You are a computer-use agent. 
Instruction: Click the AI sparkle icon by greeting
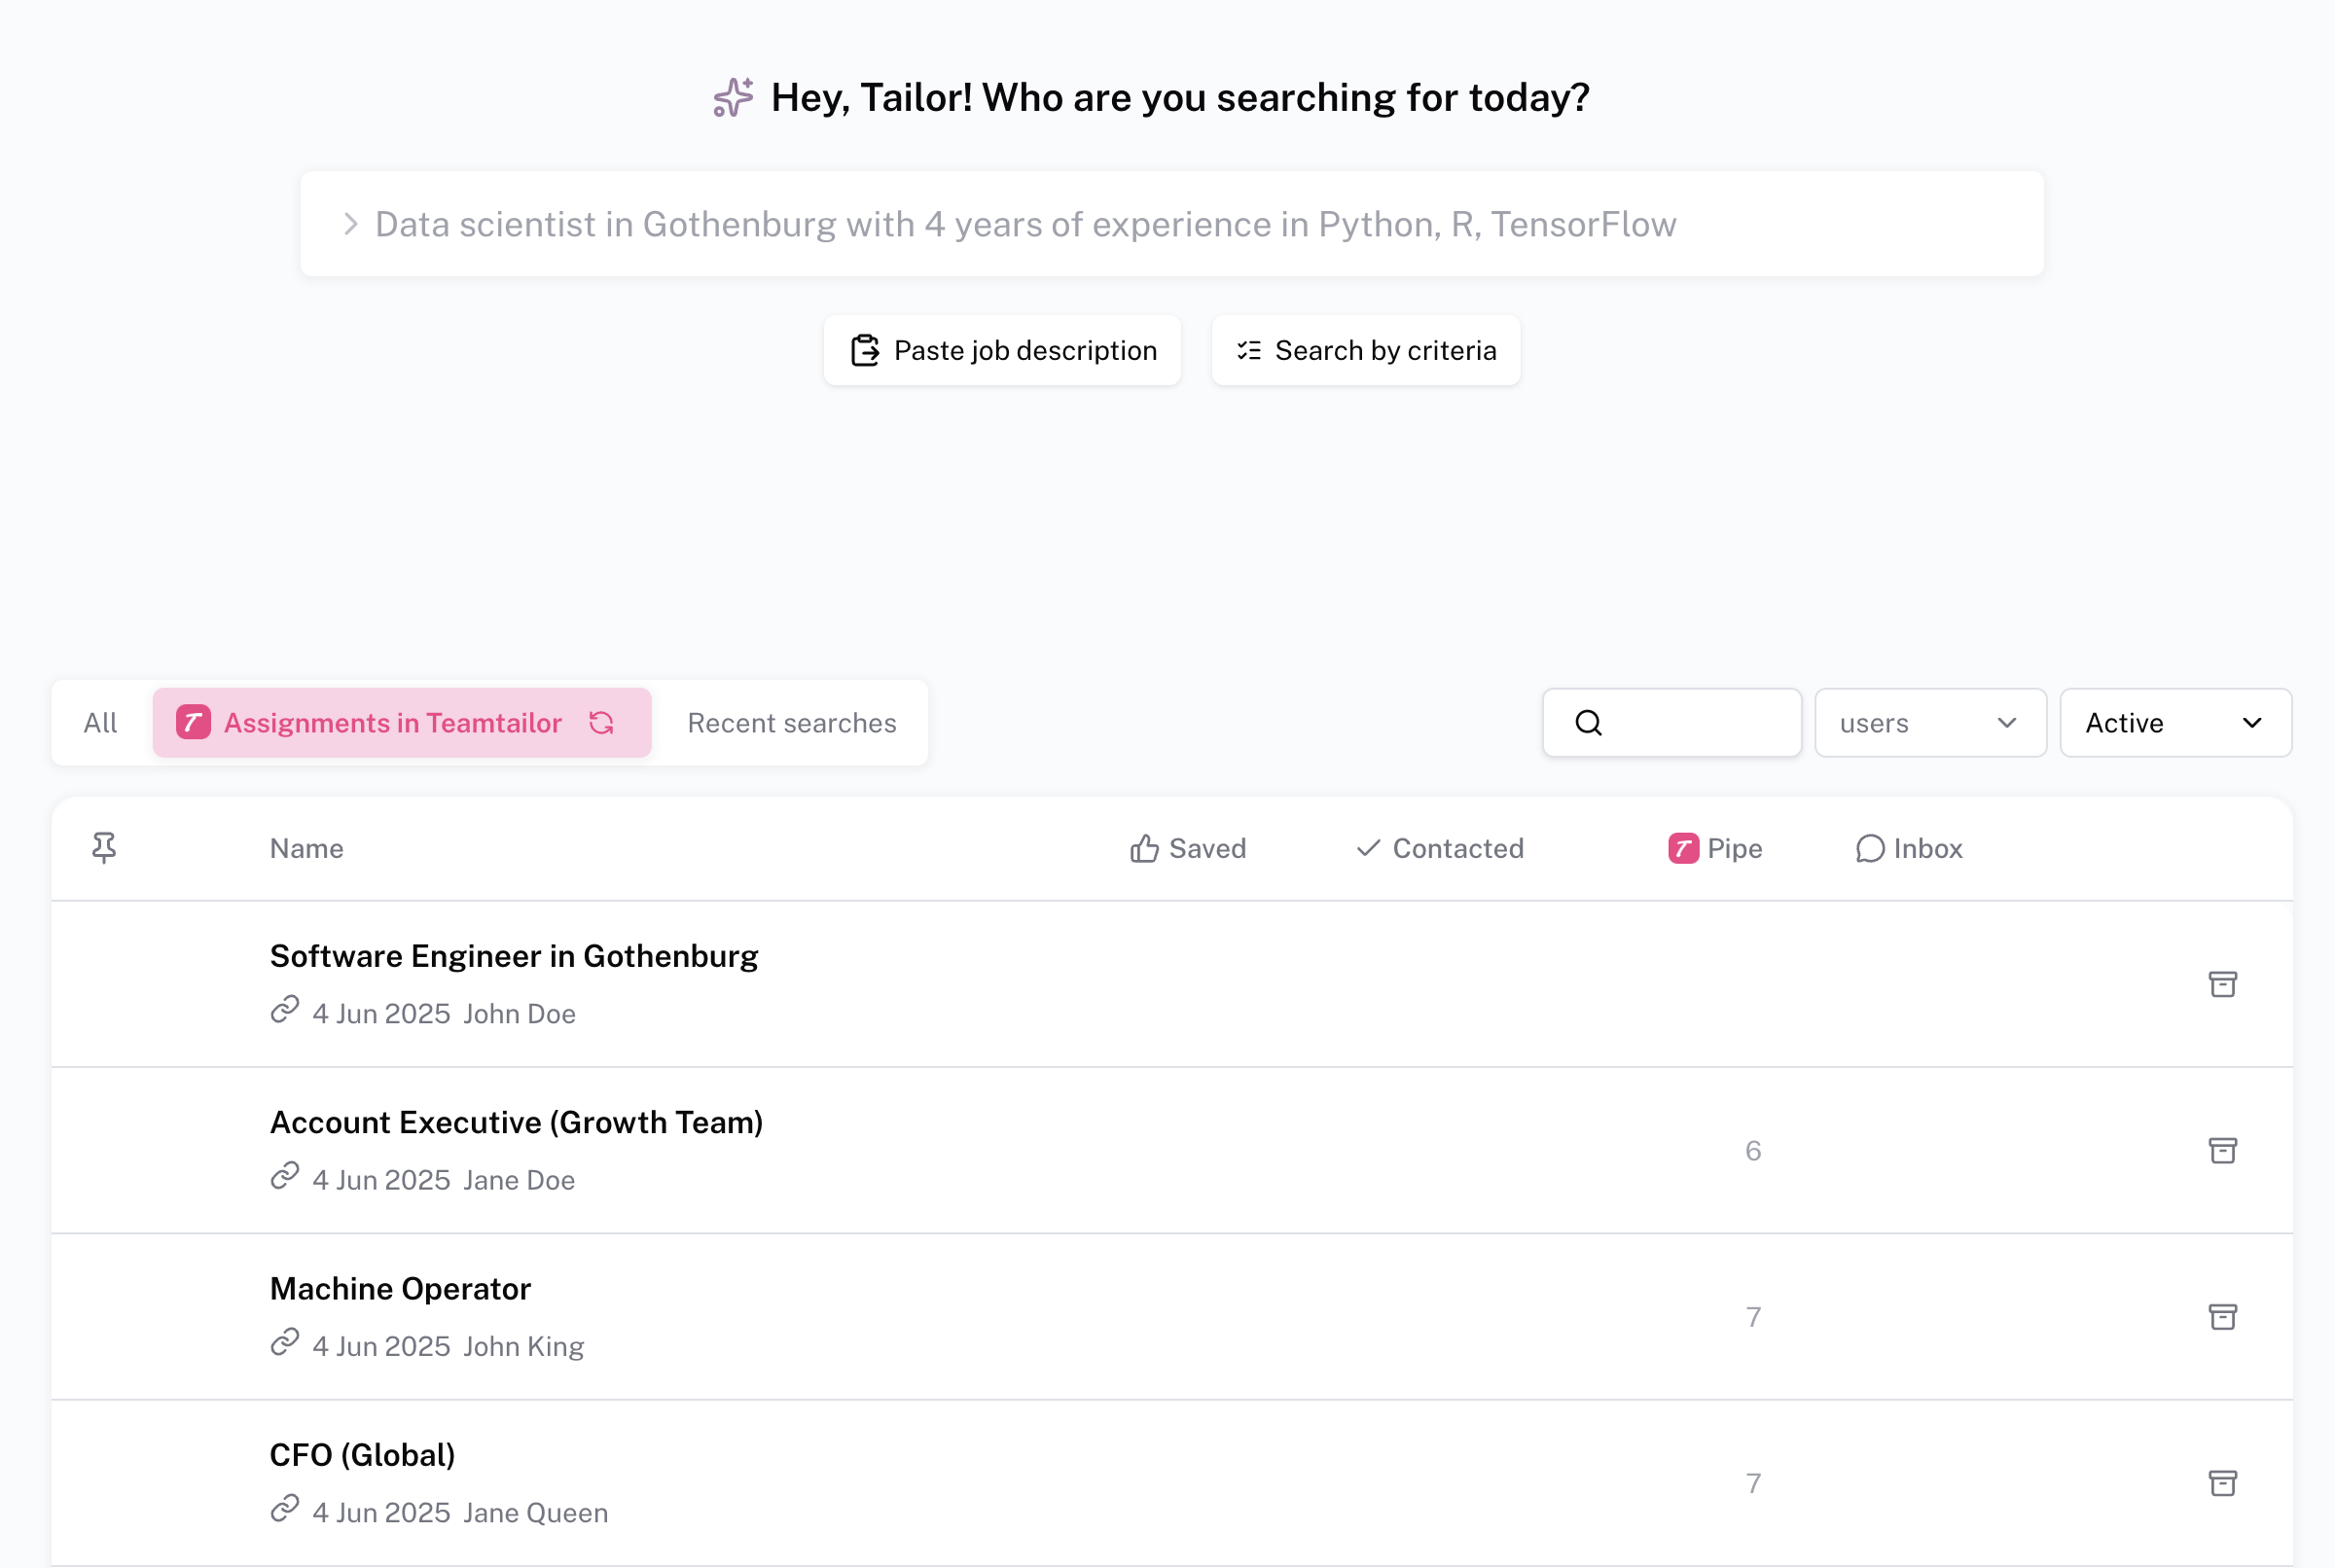tap(733, 98)
